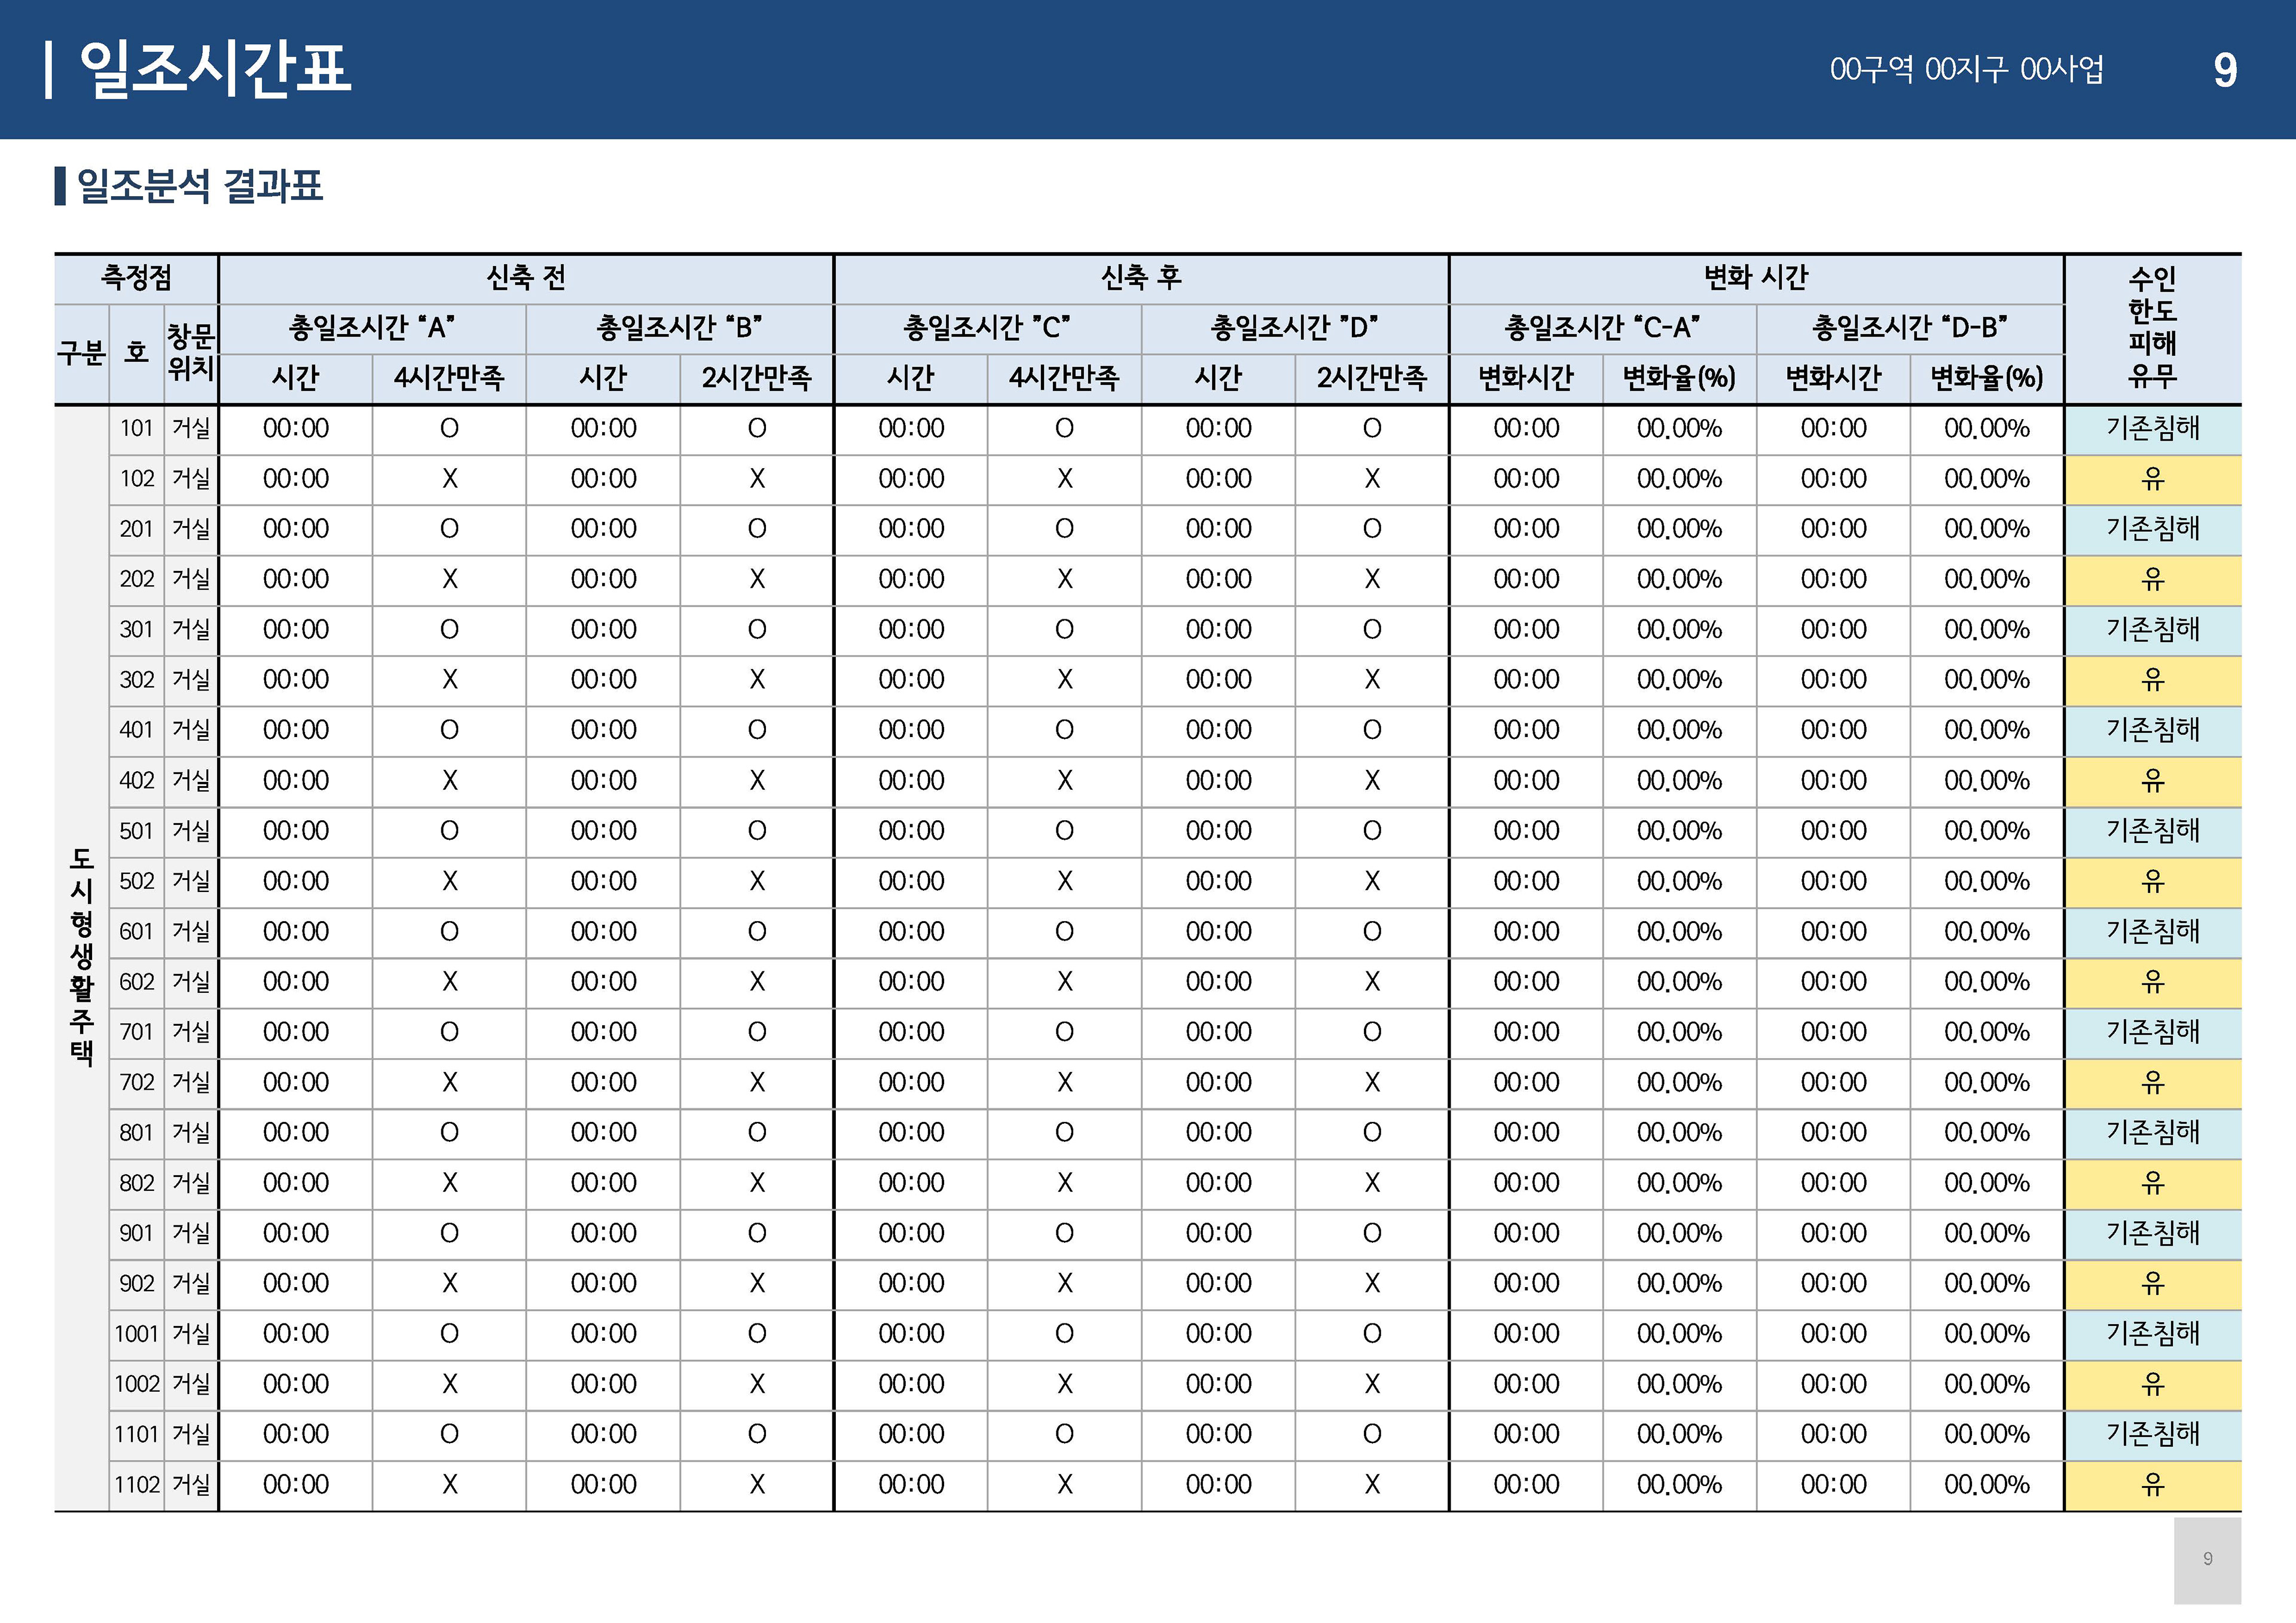Click yellow 유 cell in row 102

pos(2152,479)
